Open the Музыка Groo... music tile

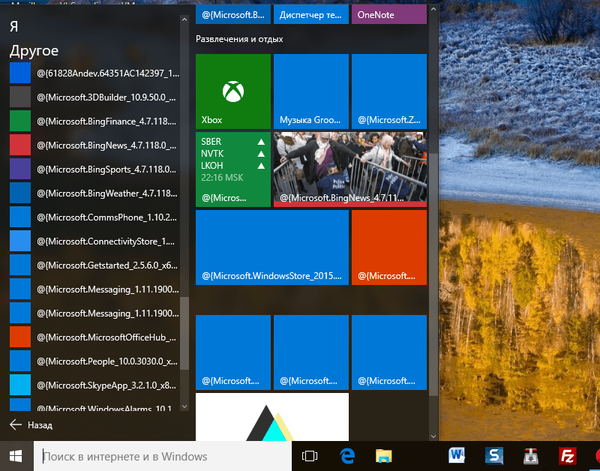click(x=311, y=91)
